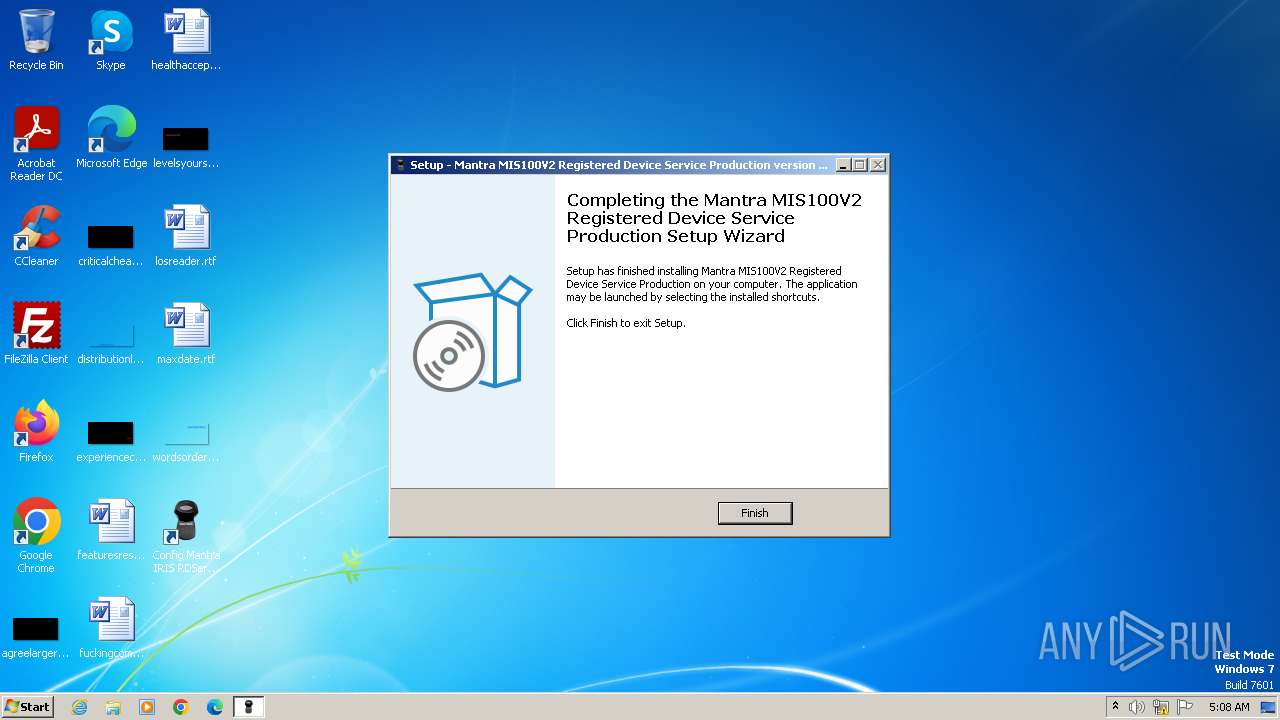Select the featuresres… Word document icon
This screenshot has width=1280, height=720.
111,531
